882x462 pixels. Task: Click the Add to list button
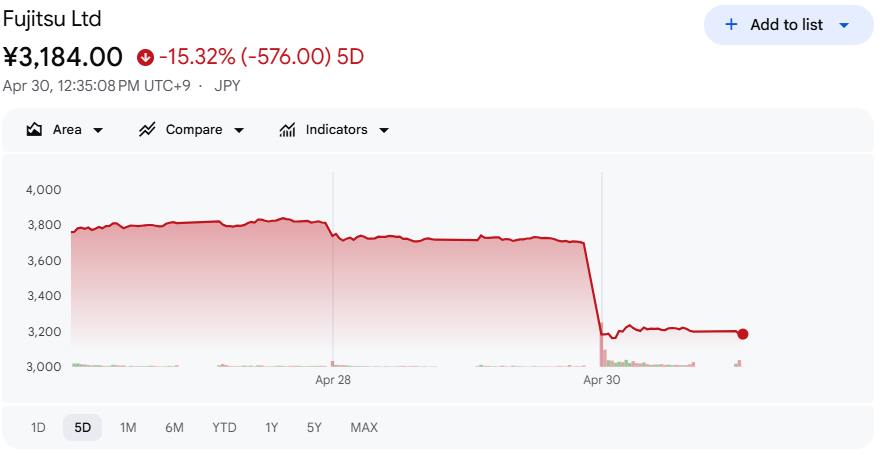point(788,25)
